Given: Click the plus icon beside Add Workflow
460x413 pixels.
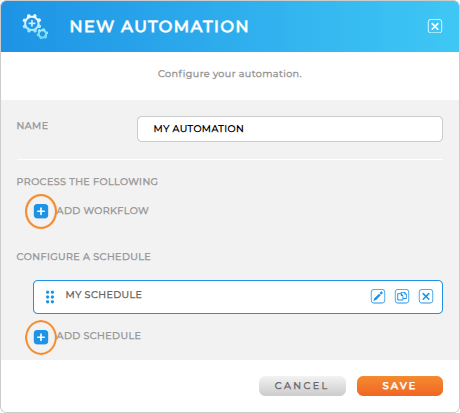Looking at the screenshot, I should [41, 211].
